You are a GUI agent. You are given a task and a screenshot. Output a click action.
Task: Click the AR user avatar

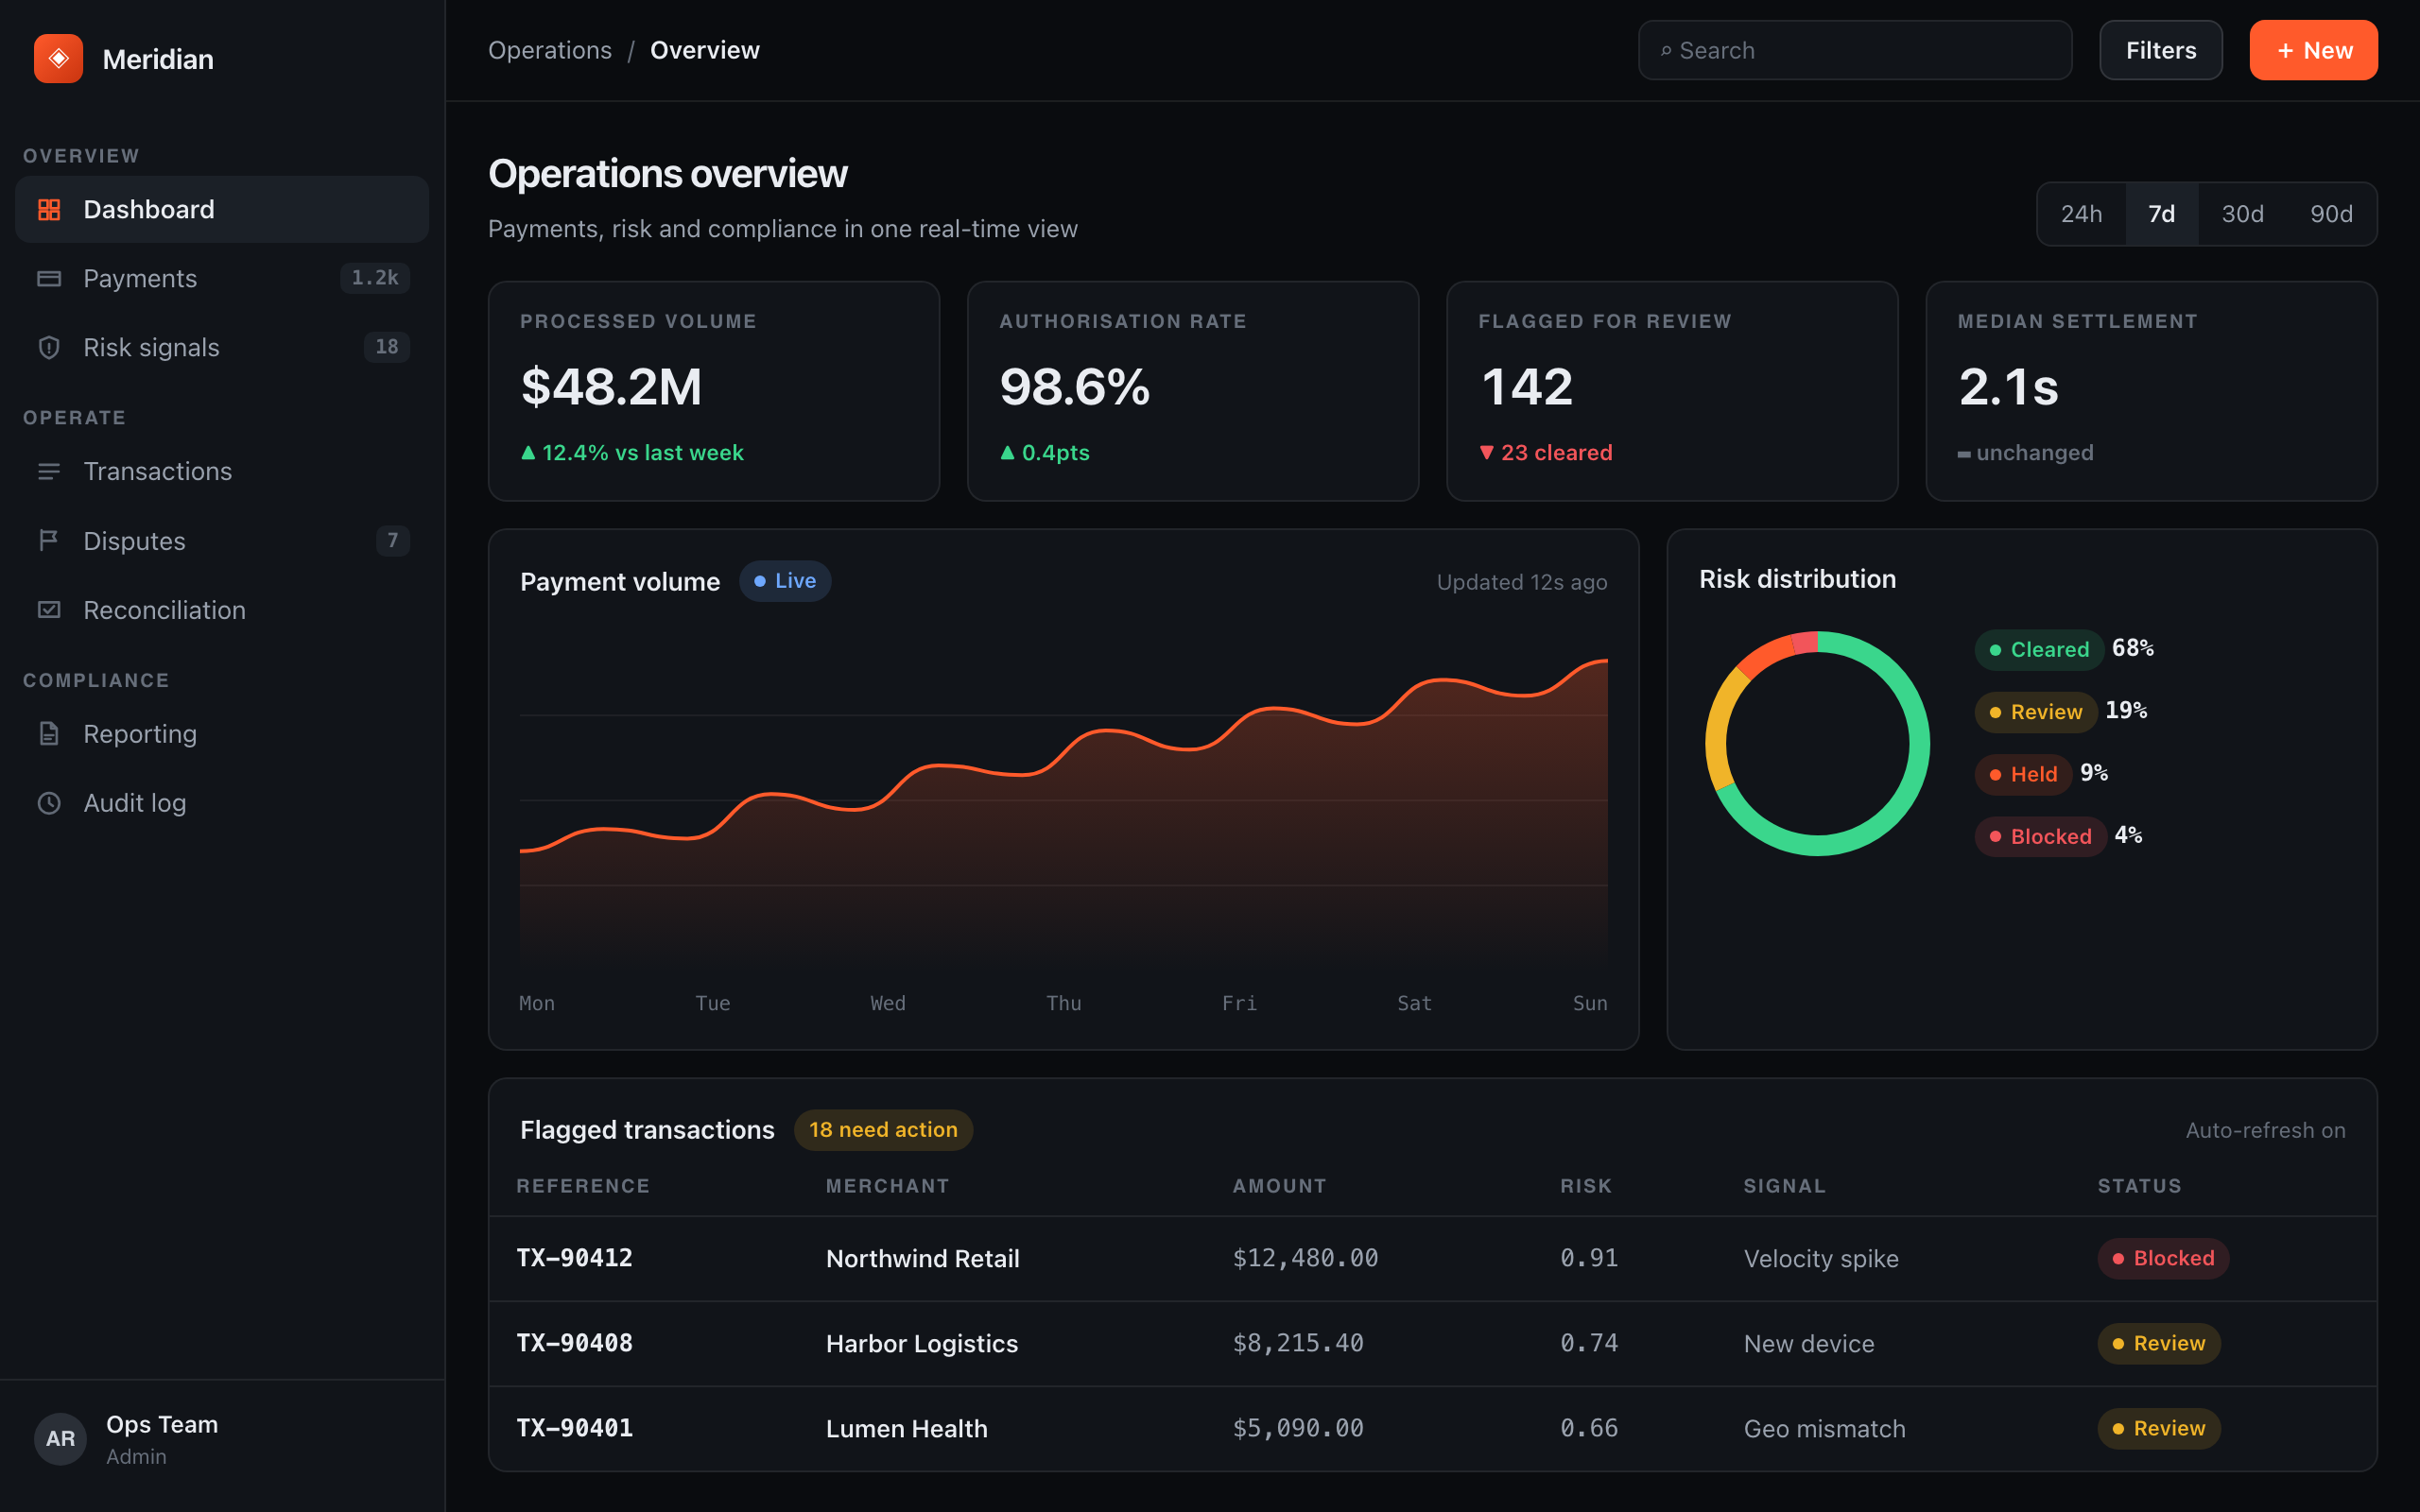(60, 1438)
